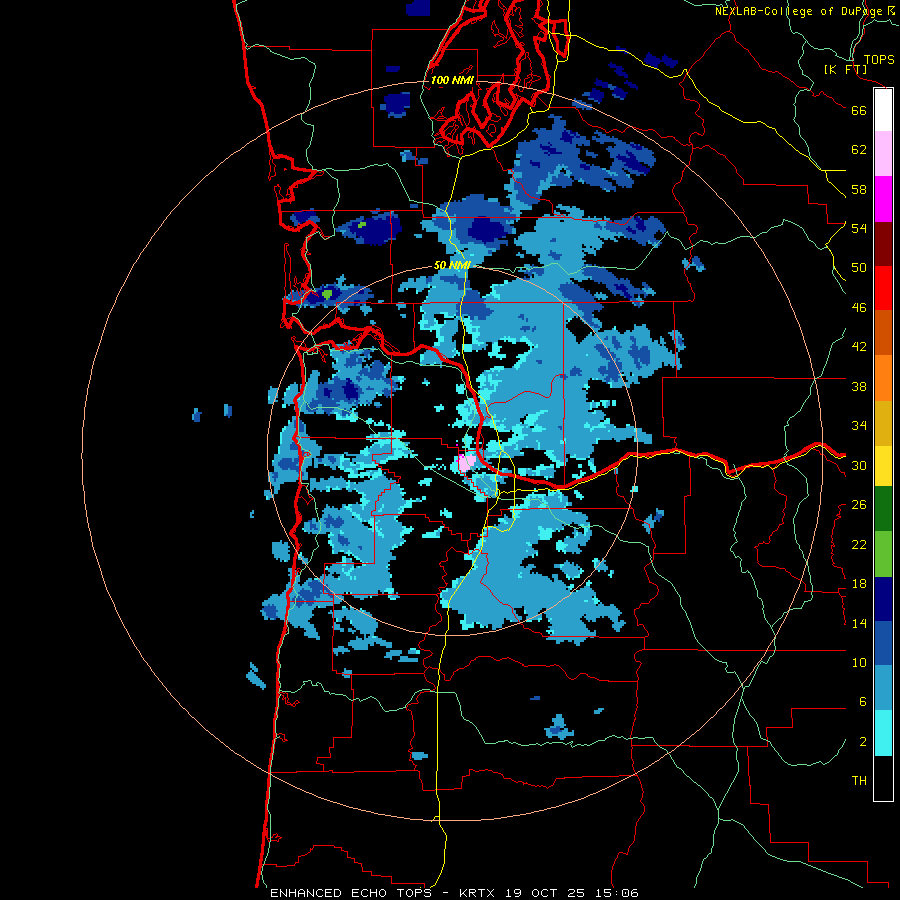Click the '50 NMI' range ring label
Viewport: 900px width, 900px height.
(452, 265)
